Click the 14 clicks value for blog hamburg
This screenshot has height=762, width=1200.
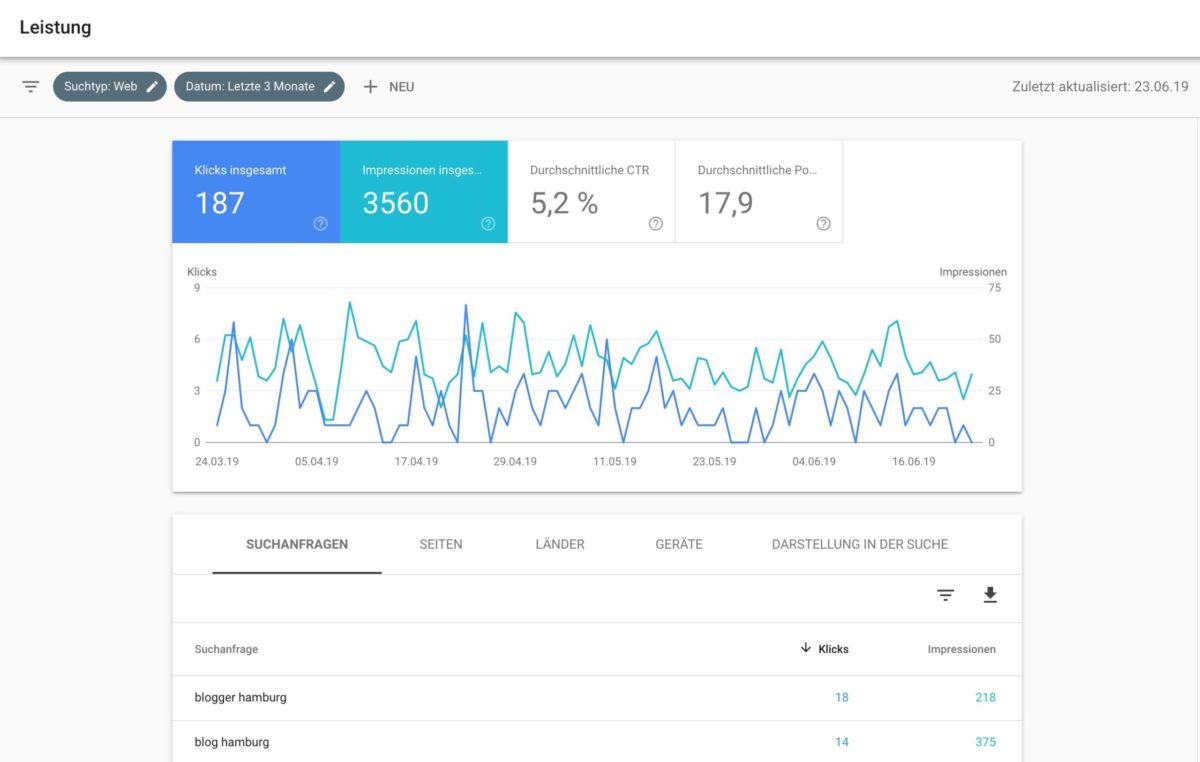click(x=841, y=742)
